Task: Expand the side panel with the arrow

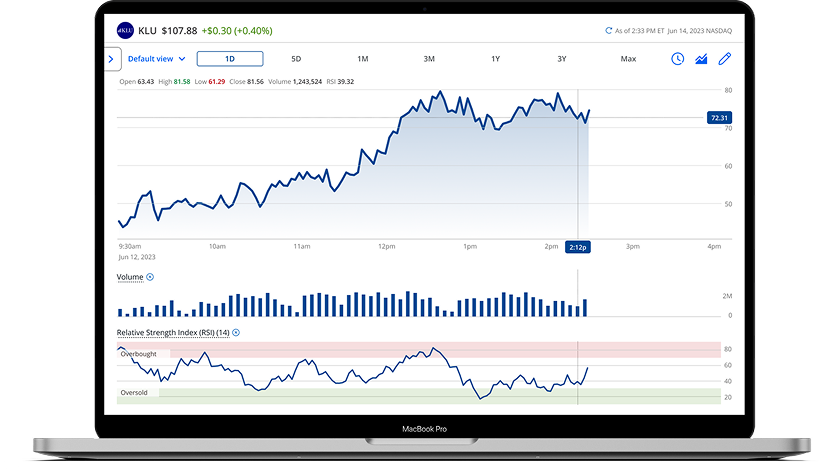Action: 111,59
